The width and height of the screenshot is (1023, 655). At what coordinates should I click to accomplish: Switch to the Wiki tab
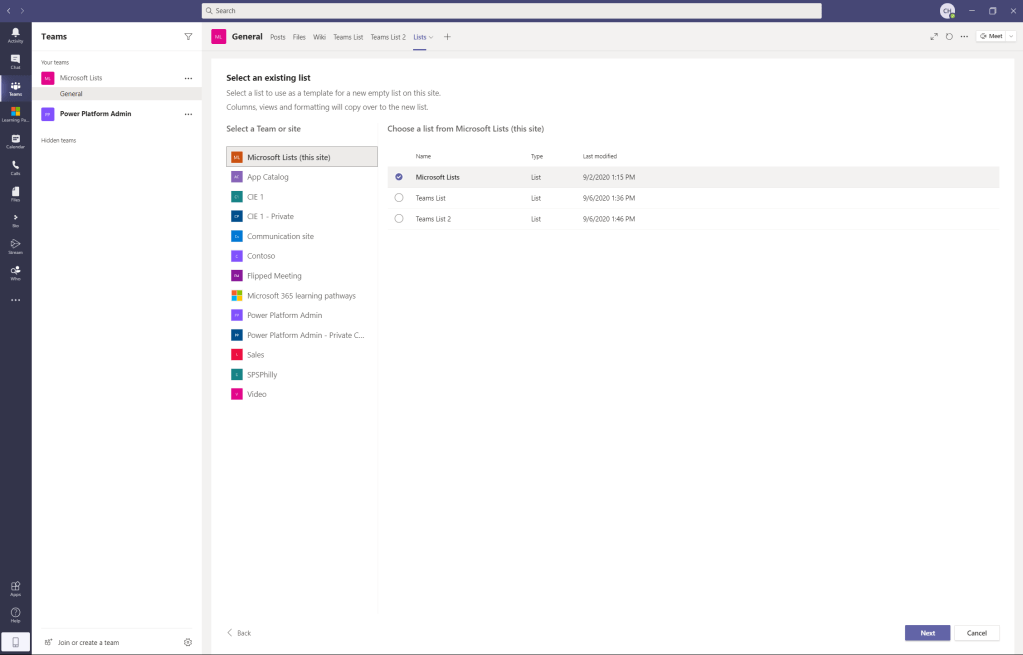pyautogui.click(x=319, y=37)
